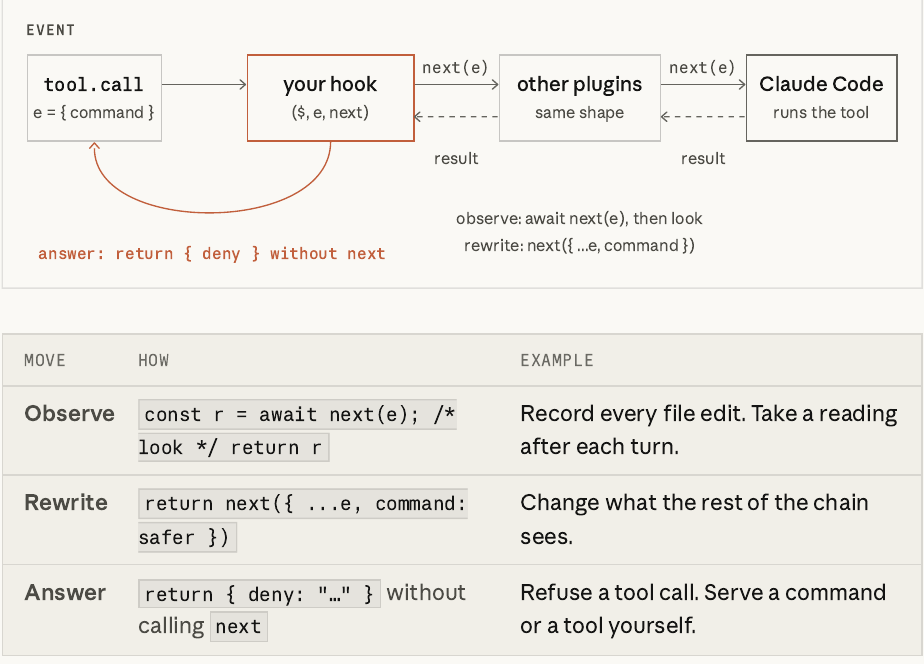Click the 'rewrite: next({ ...e, command })' note
Viewport: 924px width, 664px height.
[579, 245]
